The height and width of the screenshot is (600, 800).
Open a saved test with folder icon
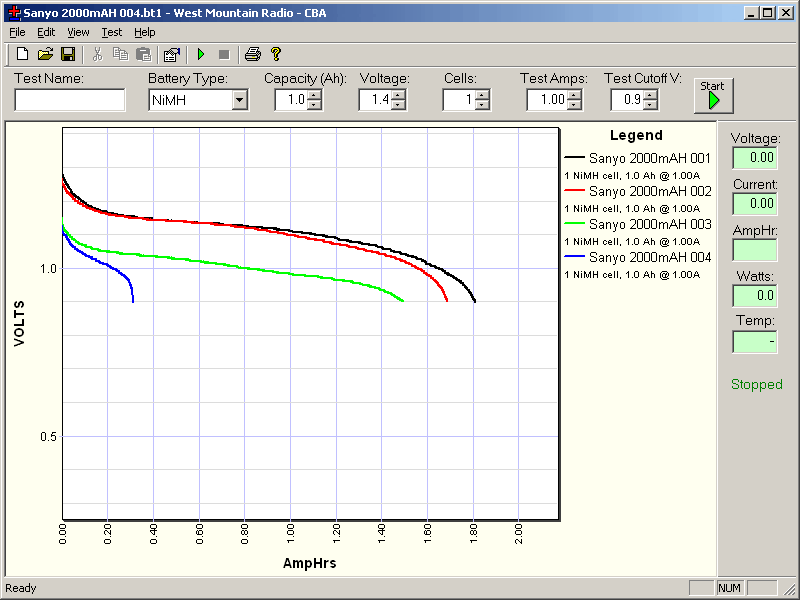[x=45, y=54]
